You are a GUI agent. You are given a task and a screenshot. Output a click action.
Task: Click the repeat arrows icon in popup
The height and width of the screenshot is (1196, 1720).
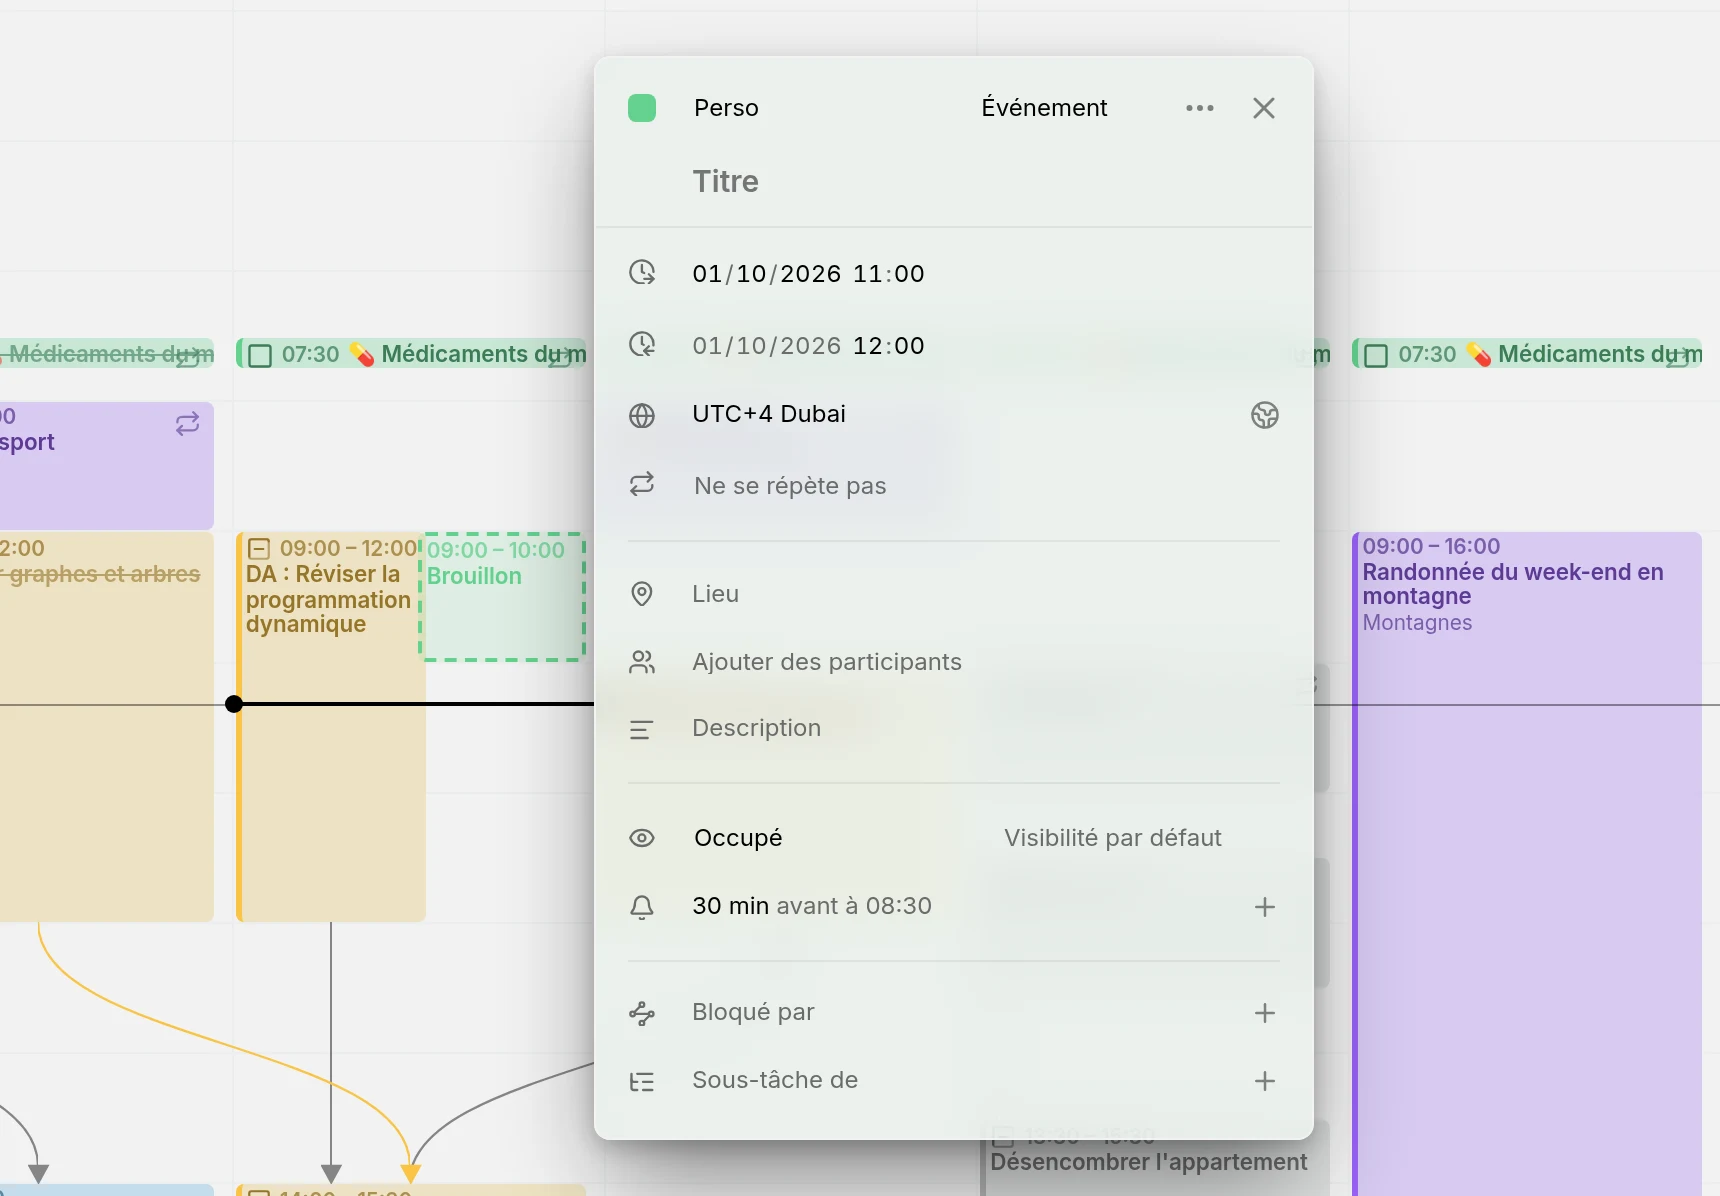[642, 484]
